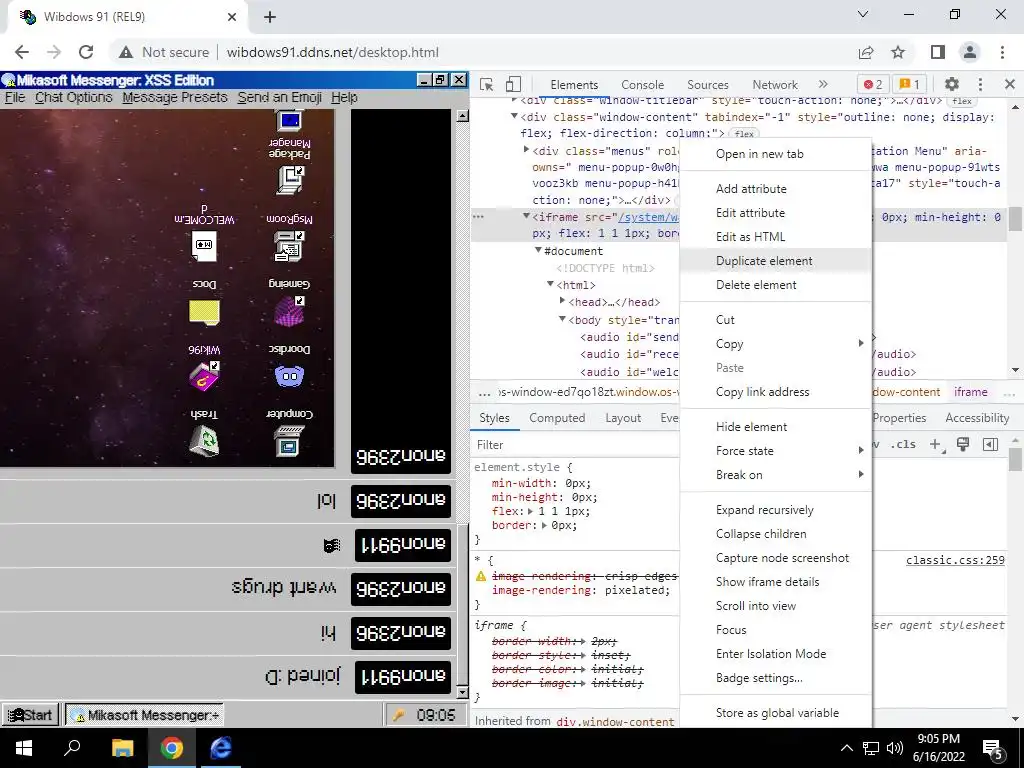Image resolution: width=1024 pixels, height=768 pixels.
Task: Expand Force state submenu
Action: pos(775,451)
